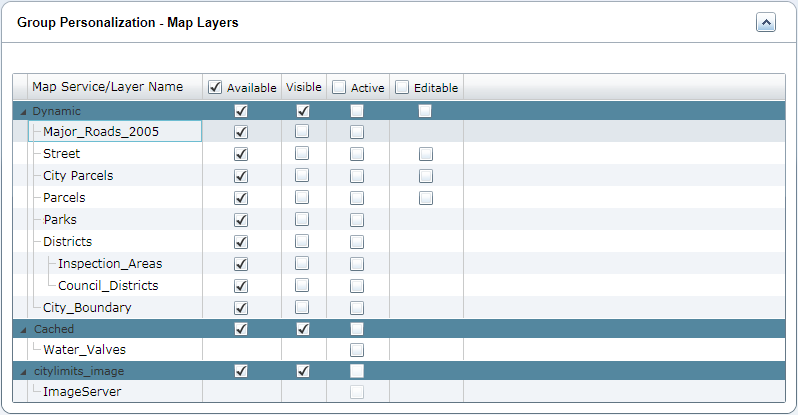Check Visible for Major_Roads_2005
Viewport: 798px width, 415px height.
coord(302,132)
